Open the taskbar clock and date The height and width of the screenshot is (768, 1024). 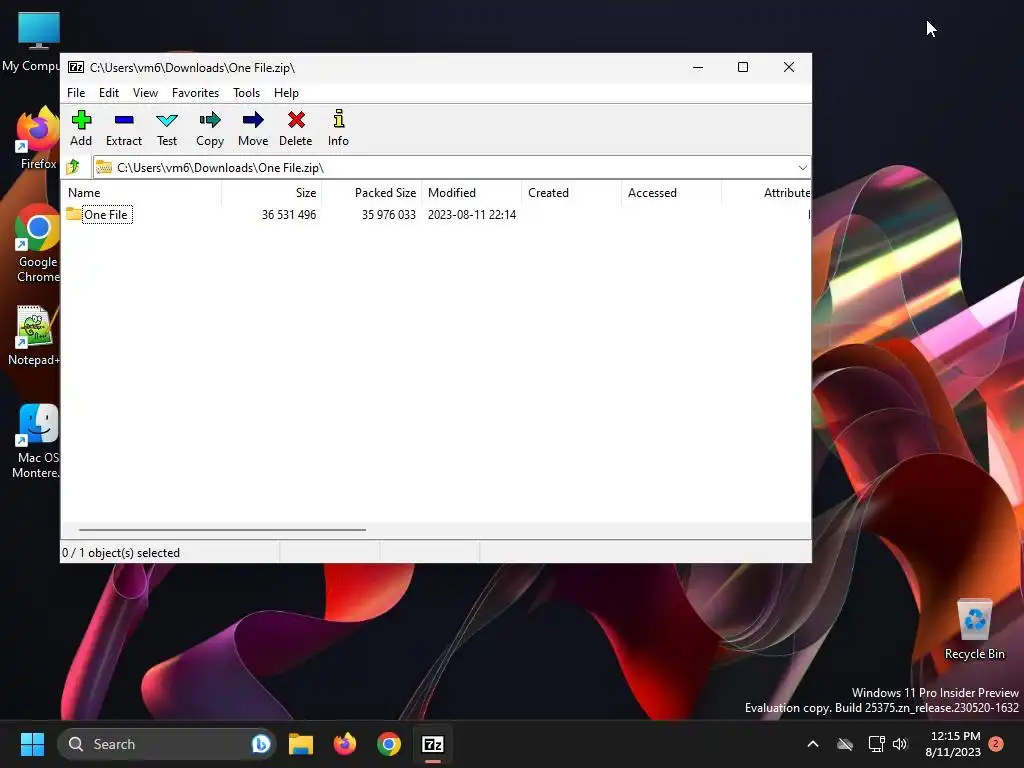point(953,744)
